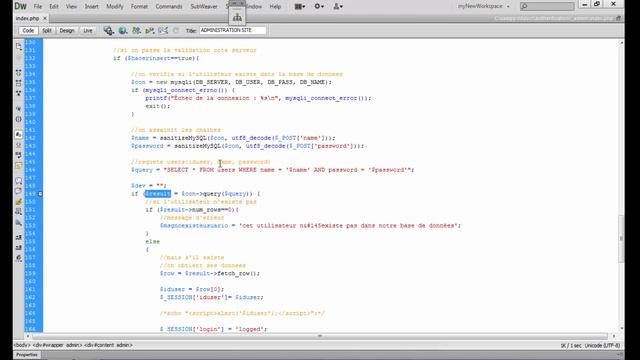Switch to Split view
This screenshot has width=640, height=360.
tap(47, 31)
